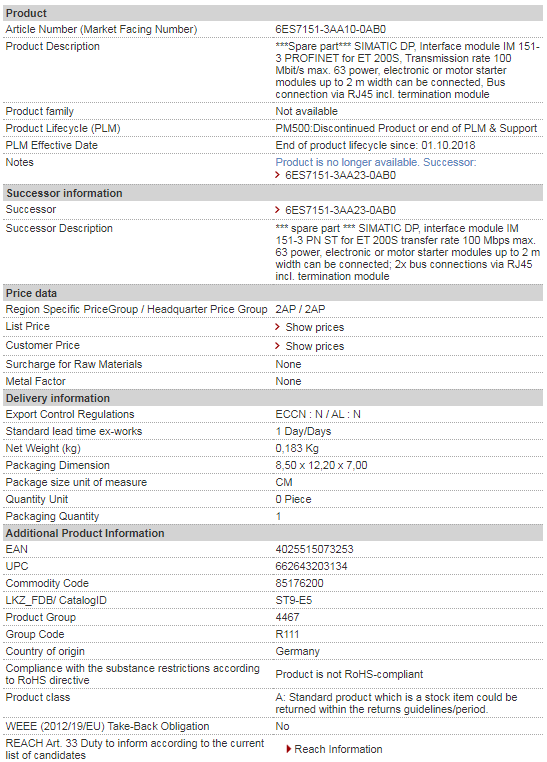Click the Additional Product Information header

coord(273,533)
